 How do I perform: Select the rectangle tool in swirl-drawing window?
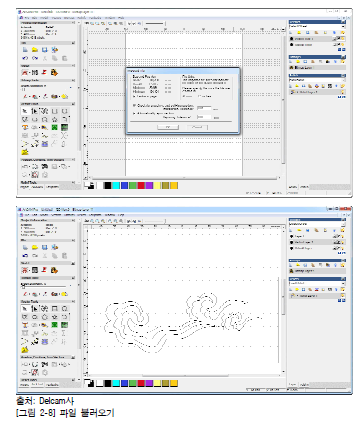pyautogui.click(x=55, y=309)
